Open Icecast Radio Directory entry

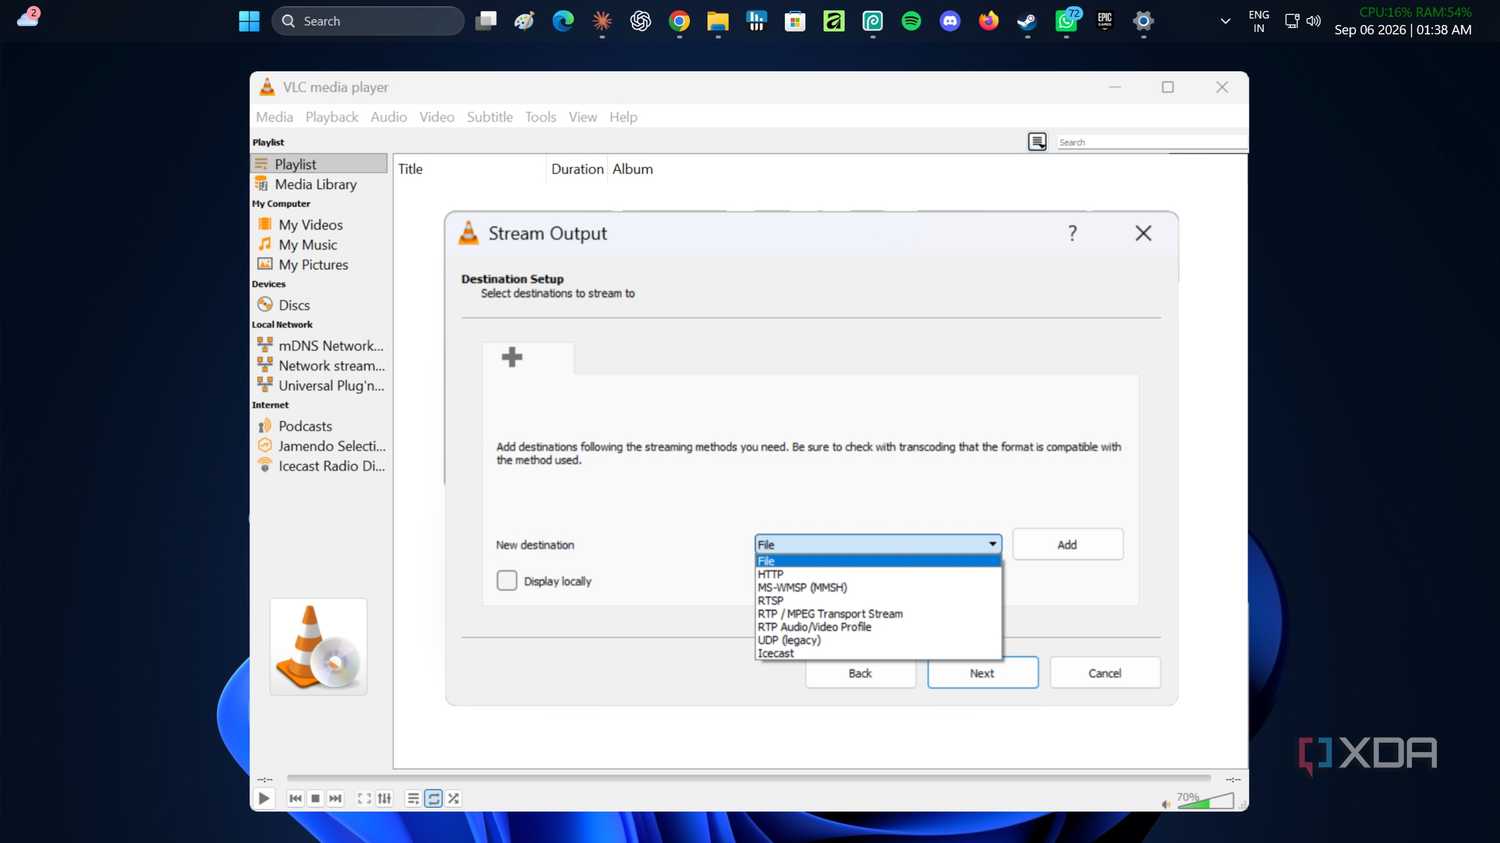pos(319,466)
